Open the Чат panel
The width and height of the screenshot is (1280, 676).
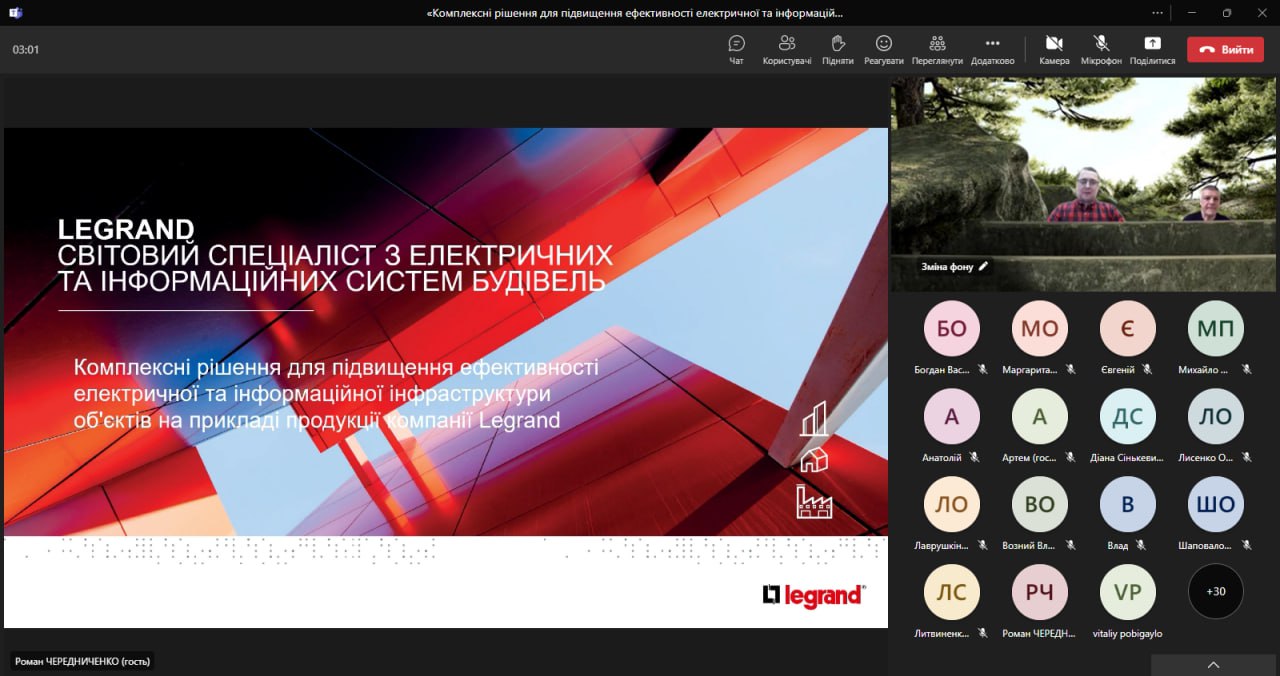pyautogui.click(x=737, y=50)
